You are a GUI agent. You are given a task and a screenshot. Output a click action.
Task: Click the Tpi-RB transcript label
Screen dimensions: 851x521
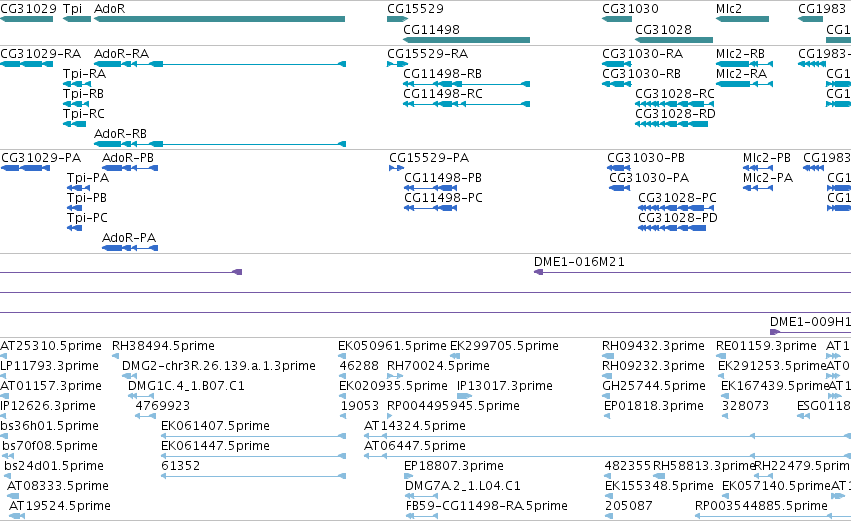click(83, 94)
